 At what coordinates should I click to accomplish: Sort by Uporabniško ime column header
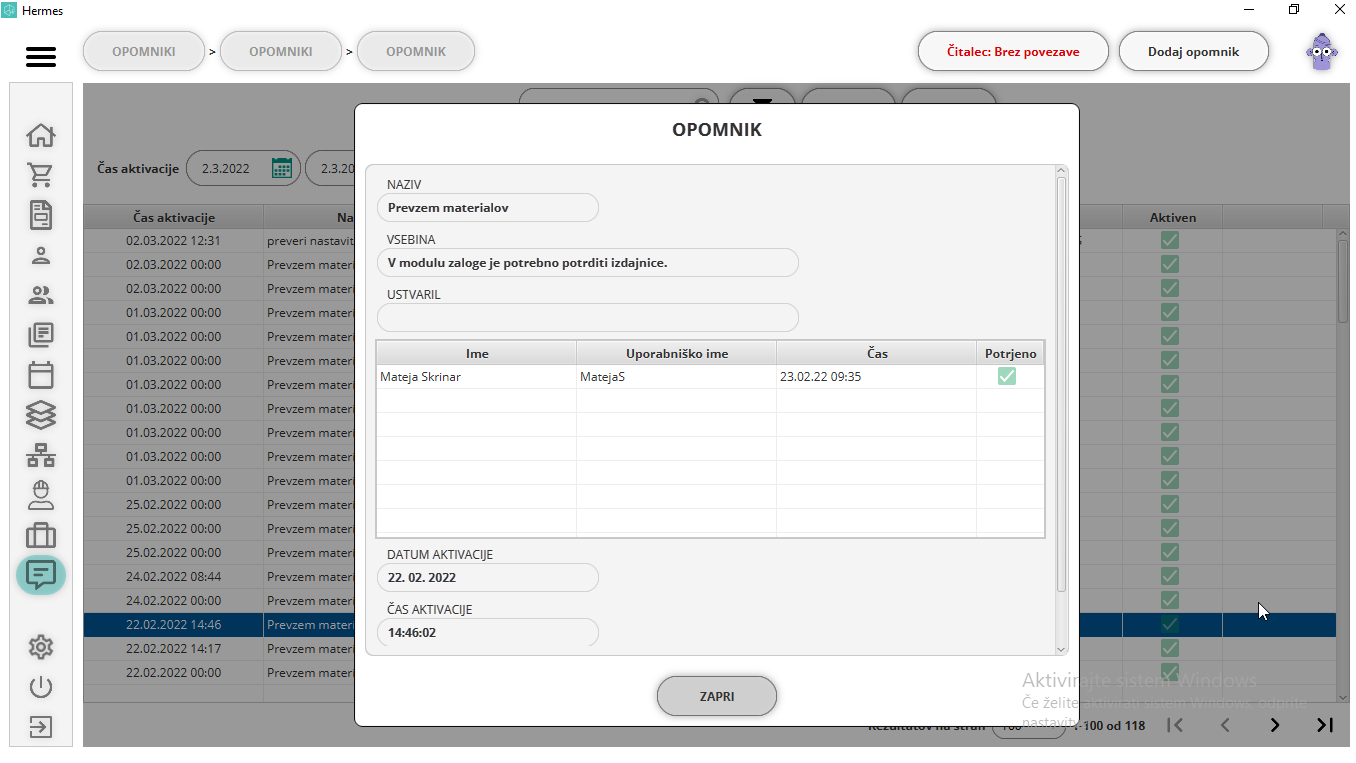click(677, 353)
